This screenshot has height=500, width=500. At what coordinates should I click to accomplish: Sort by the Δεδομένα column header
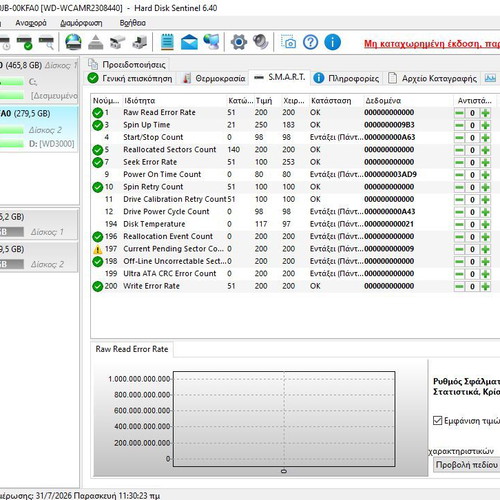[x=408, y=100]
